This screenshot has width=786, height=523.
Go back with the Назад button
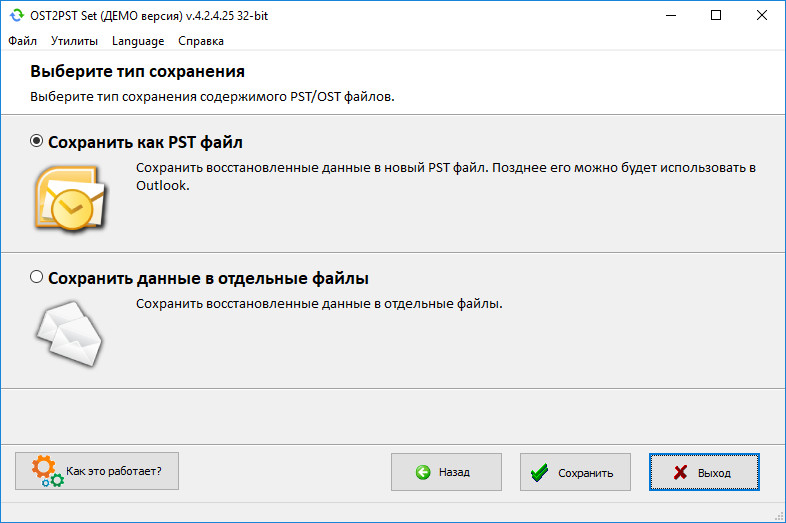point(446,472)
